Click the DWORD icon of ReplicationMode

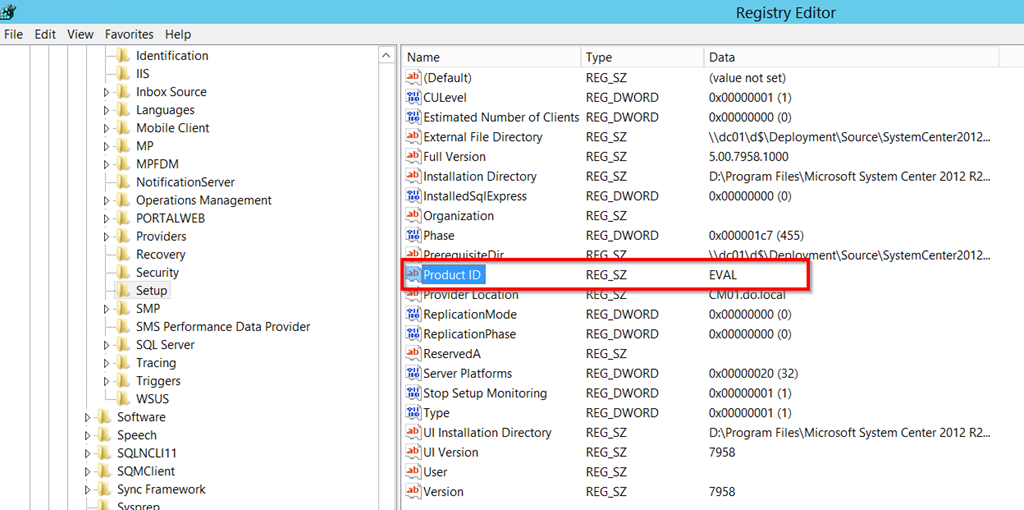(413, 314)
